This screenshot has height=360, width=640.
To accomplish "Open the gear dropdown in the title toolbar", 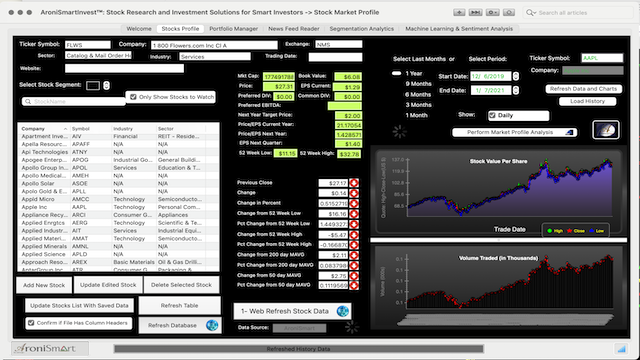I will pos(492,13).
